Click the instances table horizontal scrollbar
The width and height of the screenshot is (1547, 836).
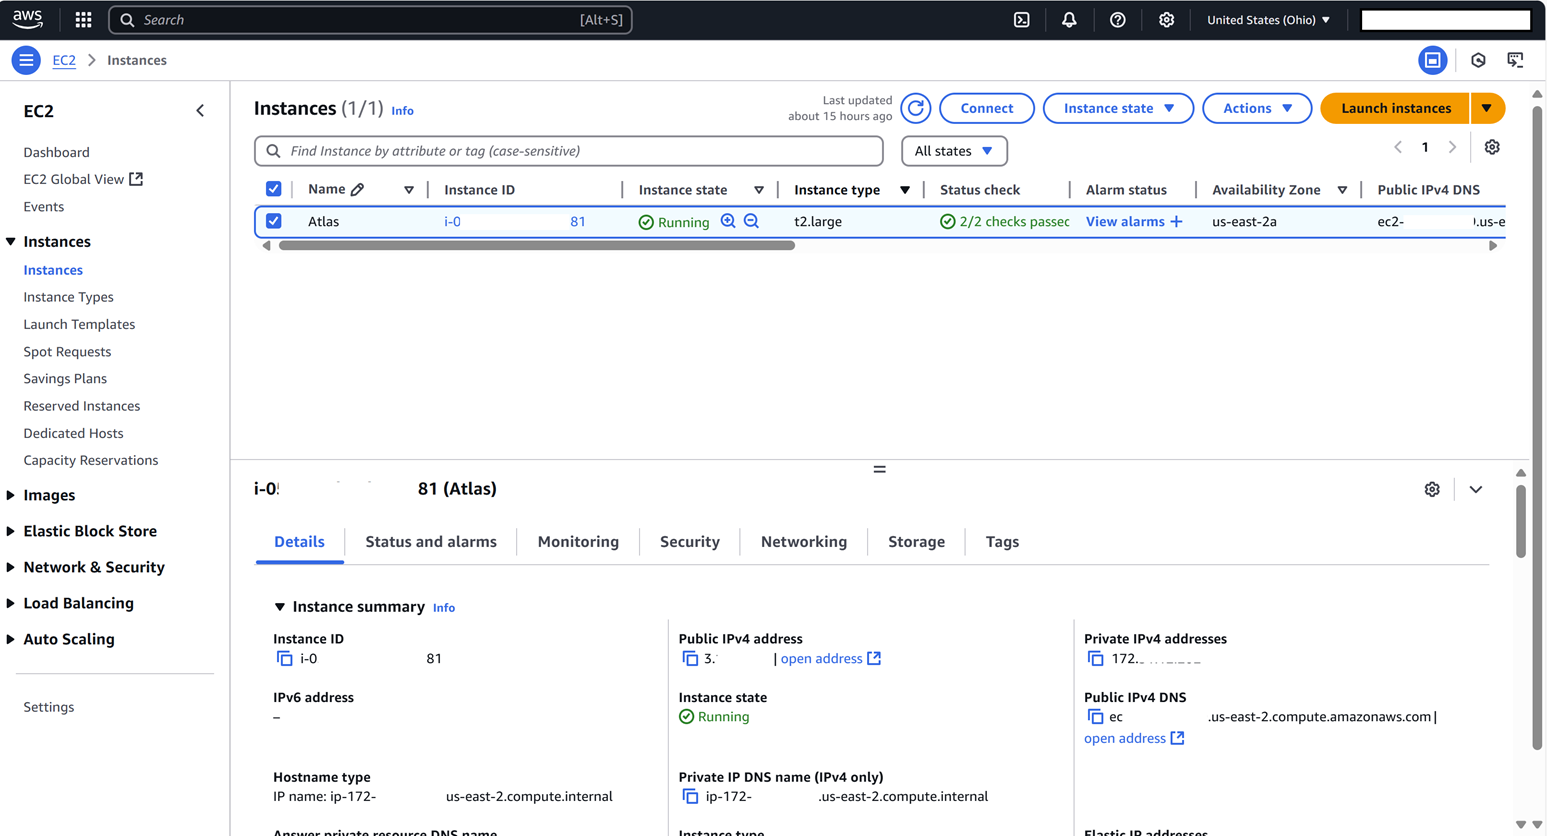(x=537, y=245)
